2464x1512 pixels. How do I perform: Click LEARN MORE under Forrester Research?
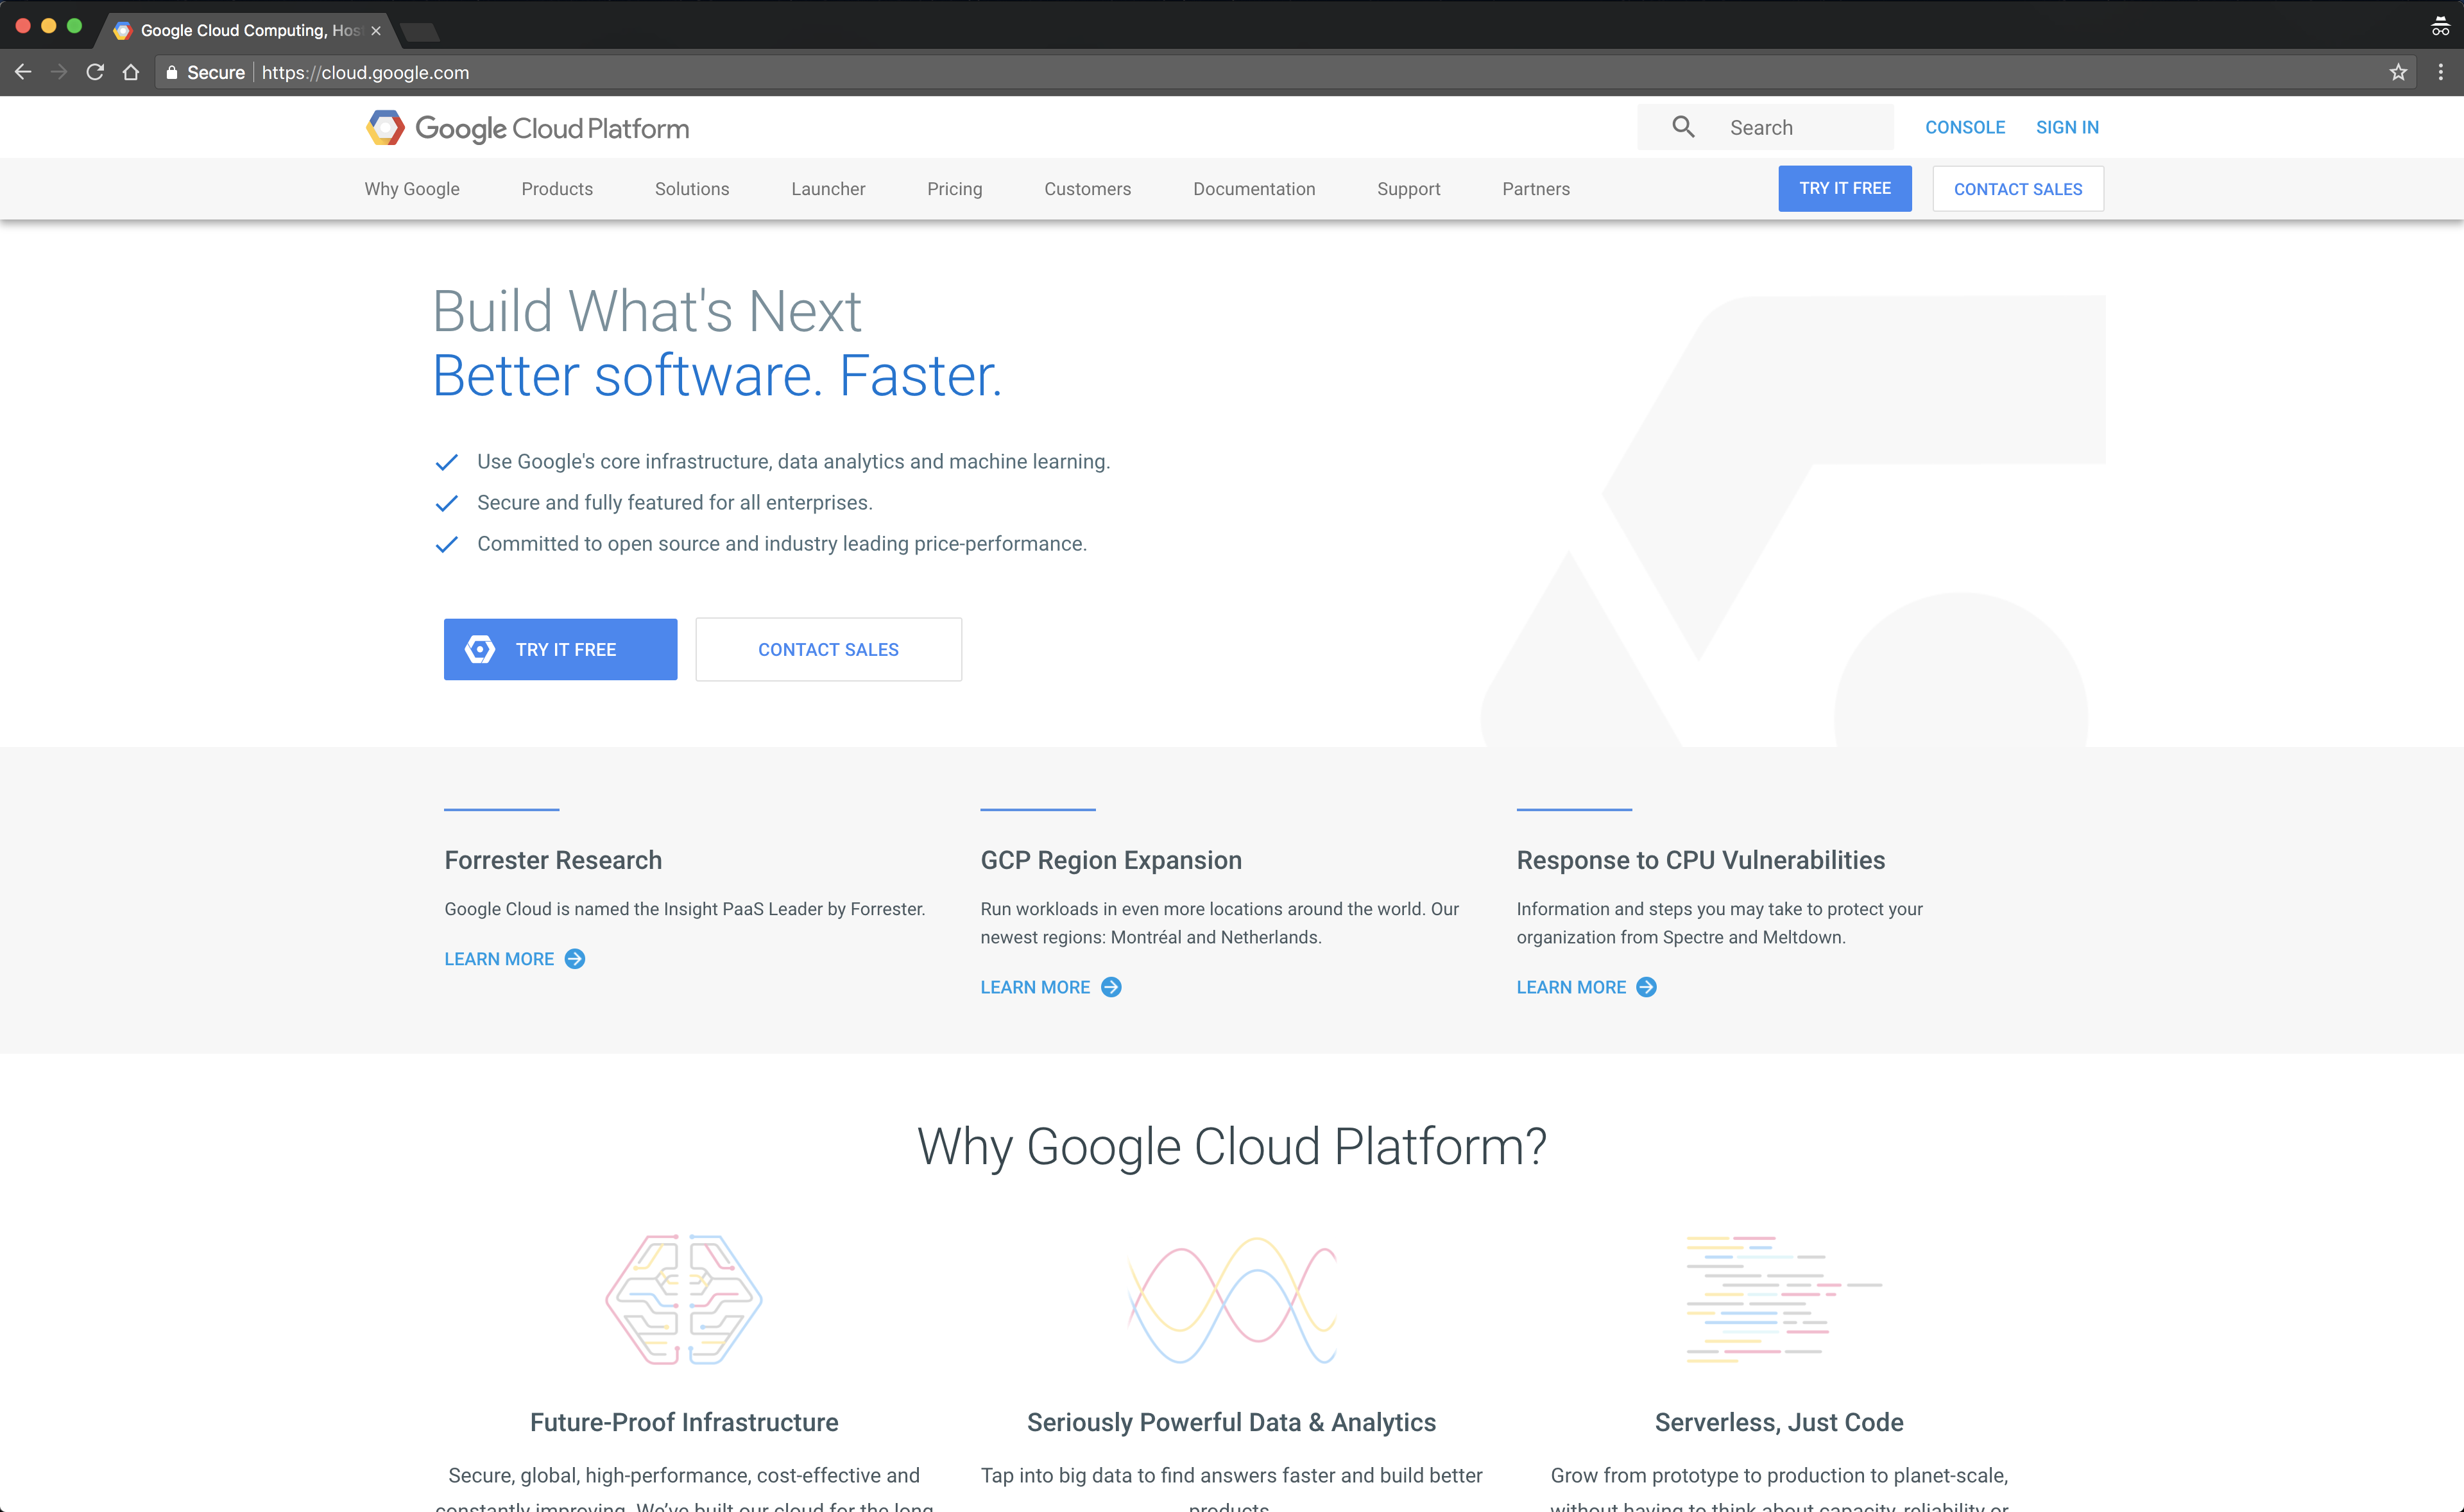point(499,959)
